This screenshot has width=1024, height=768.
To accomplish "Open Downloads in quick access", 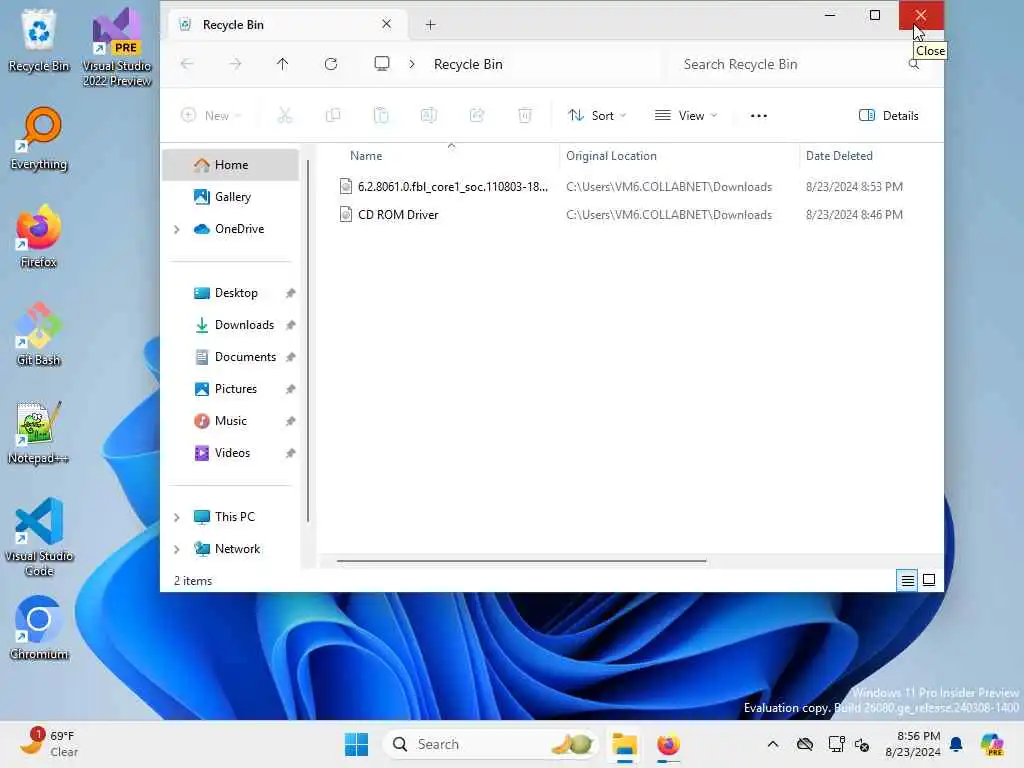I will (231, 325).
